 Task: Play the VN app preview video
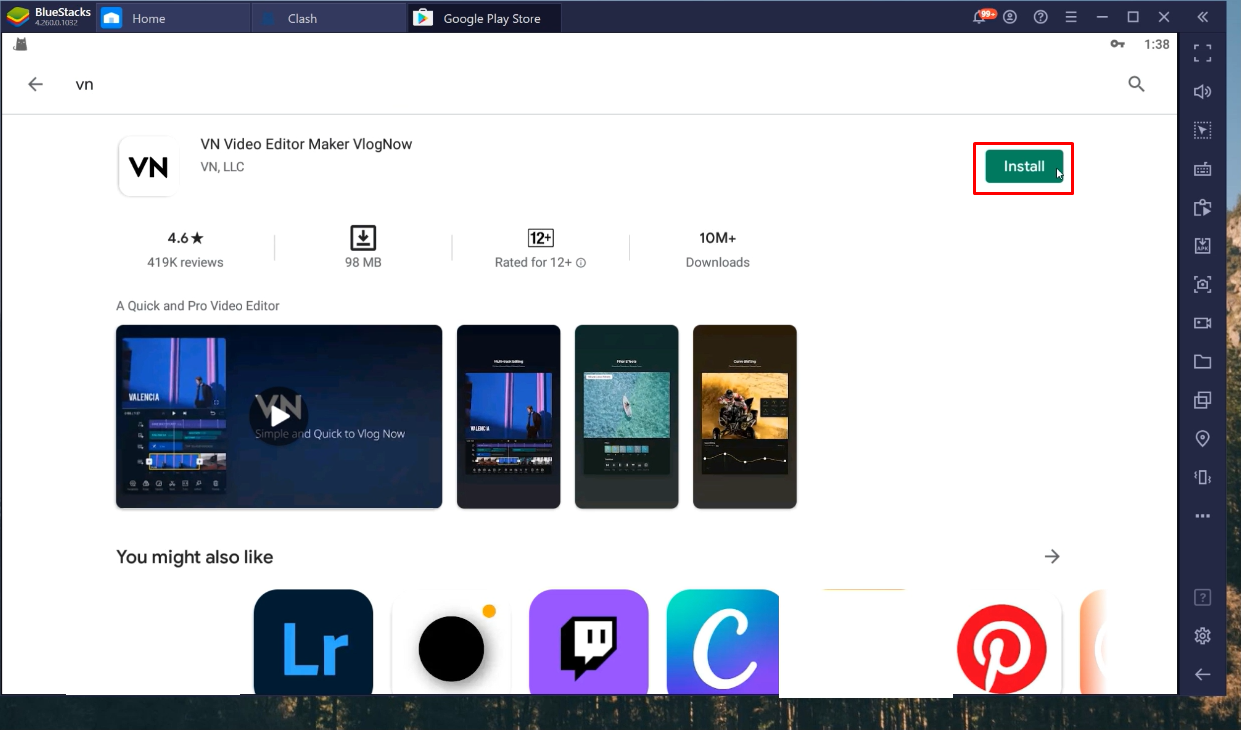tap(279, 416)
